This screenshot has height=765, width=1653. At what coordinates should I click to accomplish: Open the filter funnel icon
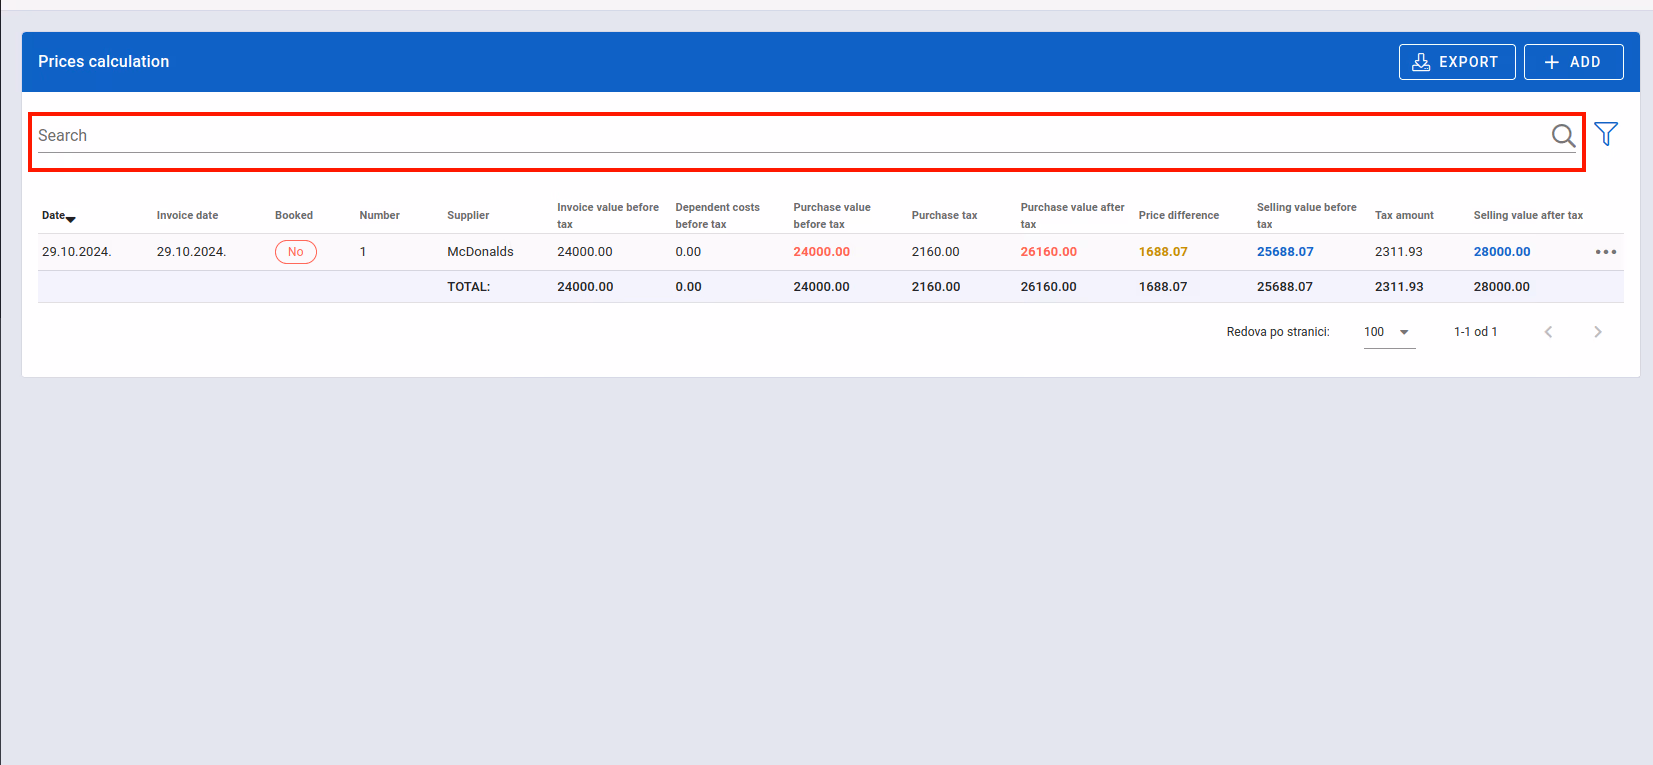[x=1606, y=134]
